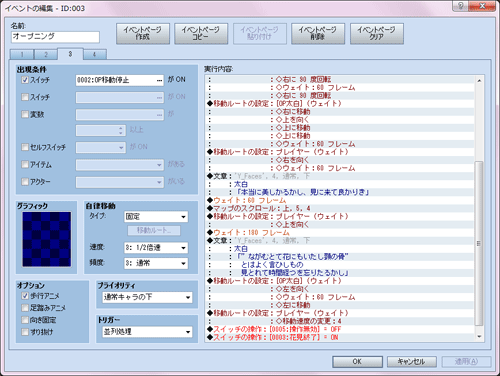Enable the アイテム condition checkbox

pos(25,164)
